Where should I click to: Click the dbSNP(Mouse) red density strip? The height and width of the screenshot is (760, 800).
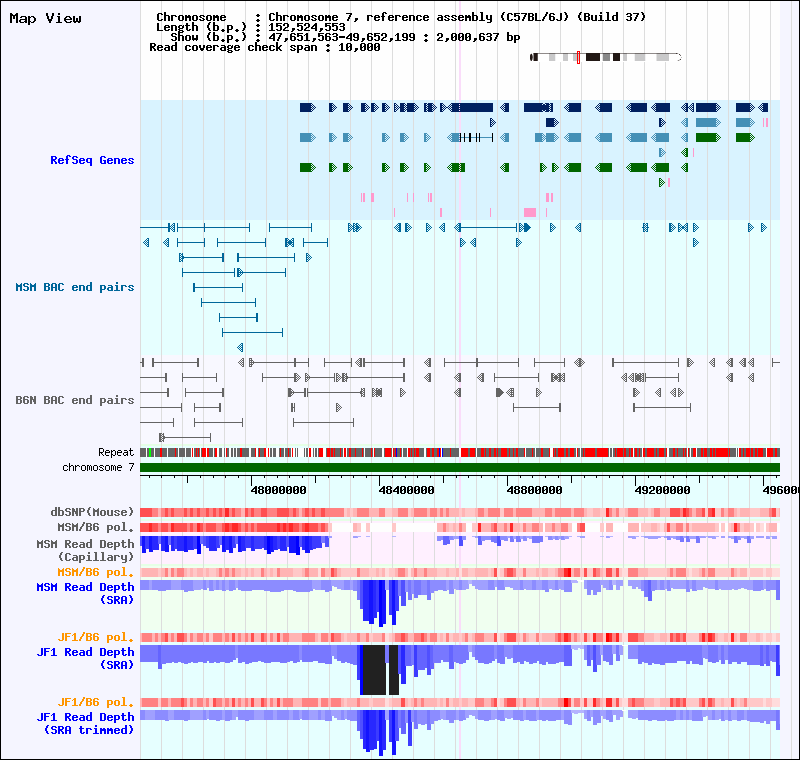460,513
